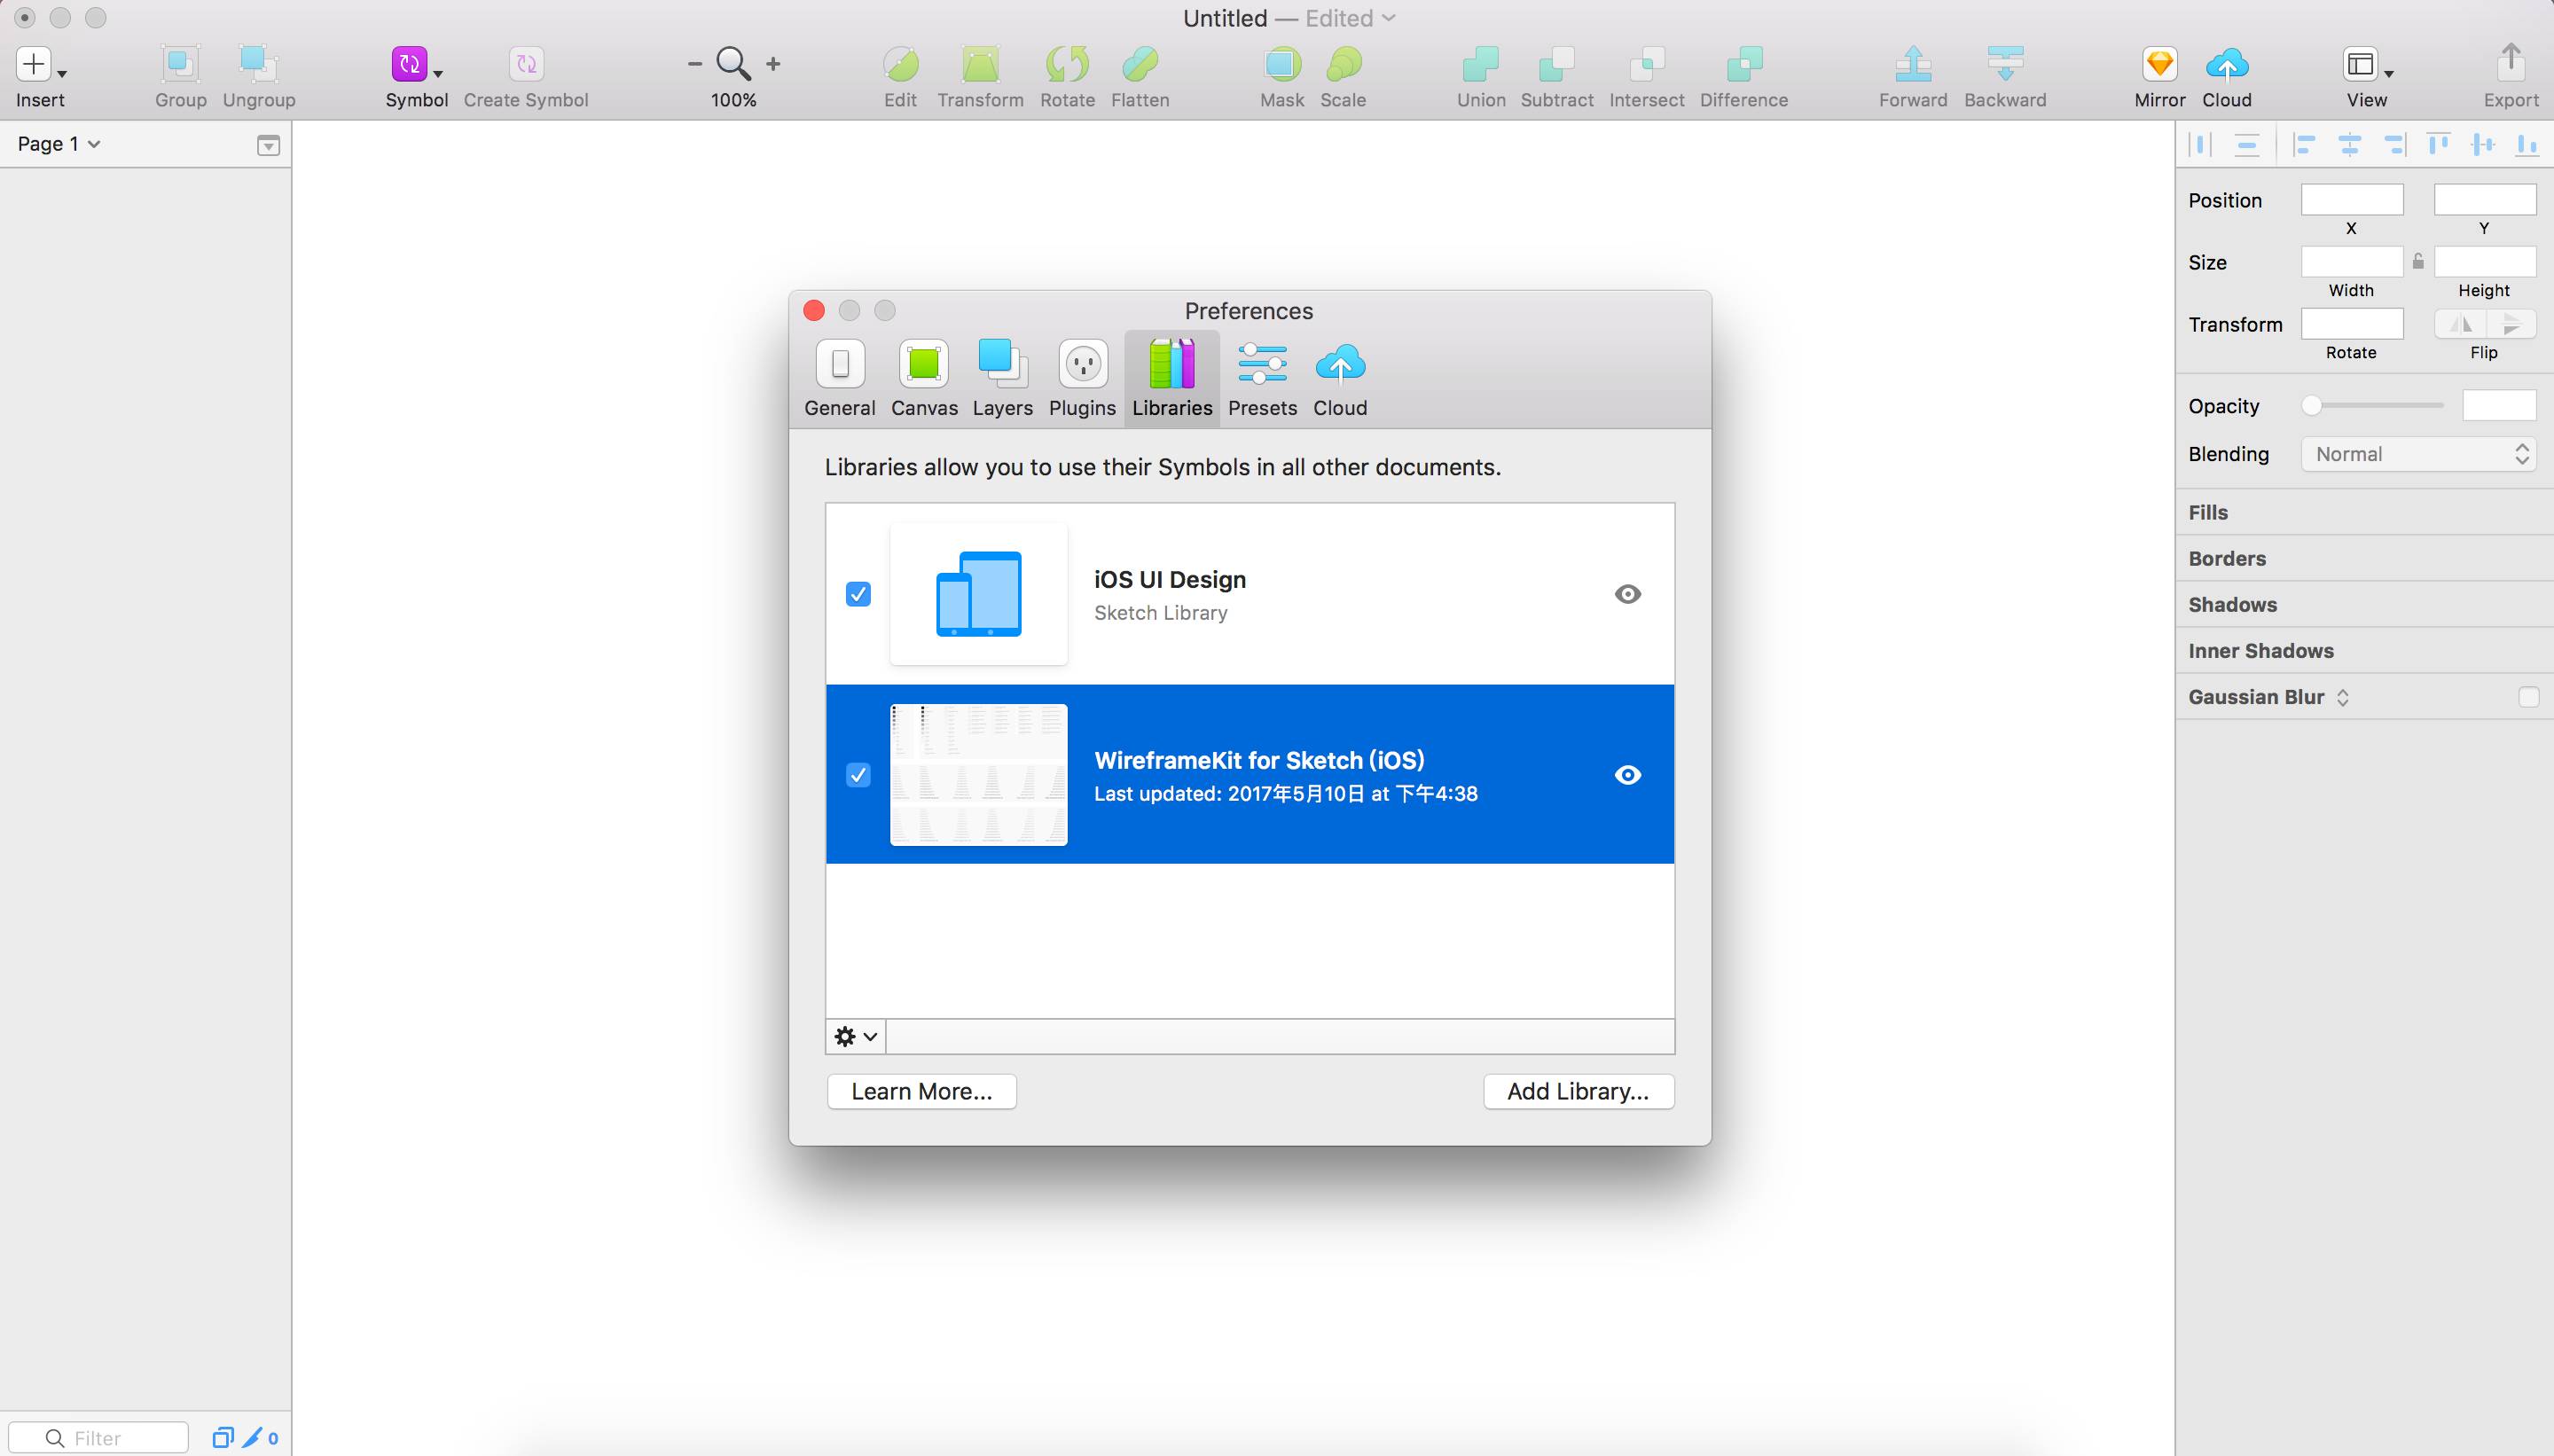Click Learn More link
2554x1456 pixels.
coord(919,1092)
